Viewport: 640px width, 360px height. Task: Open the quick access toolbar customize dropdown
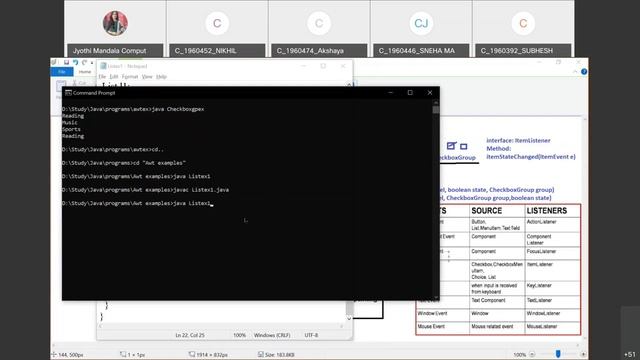click(92, 62)
